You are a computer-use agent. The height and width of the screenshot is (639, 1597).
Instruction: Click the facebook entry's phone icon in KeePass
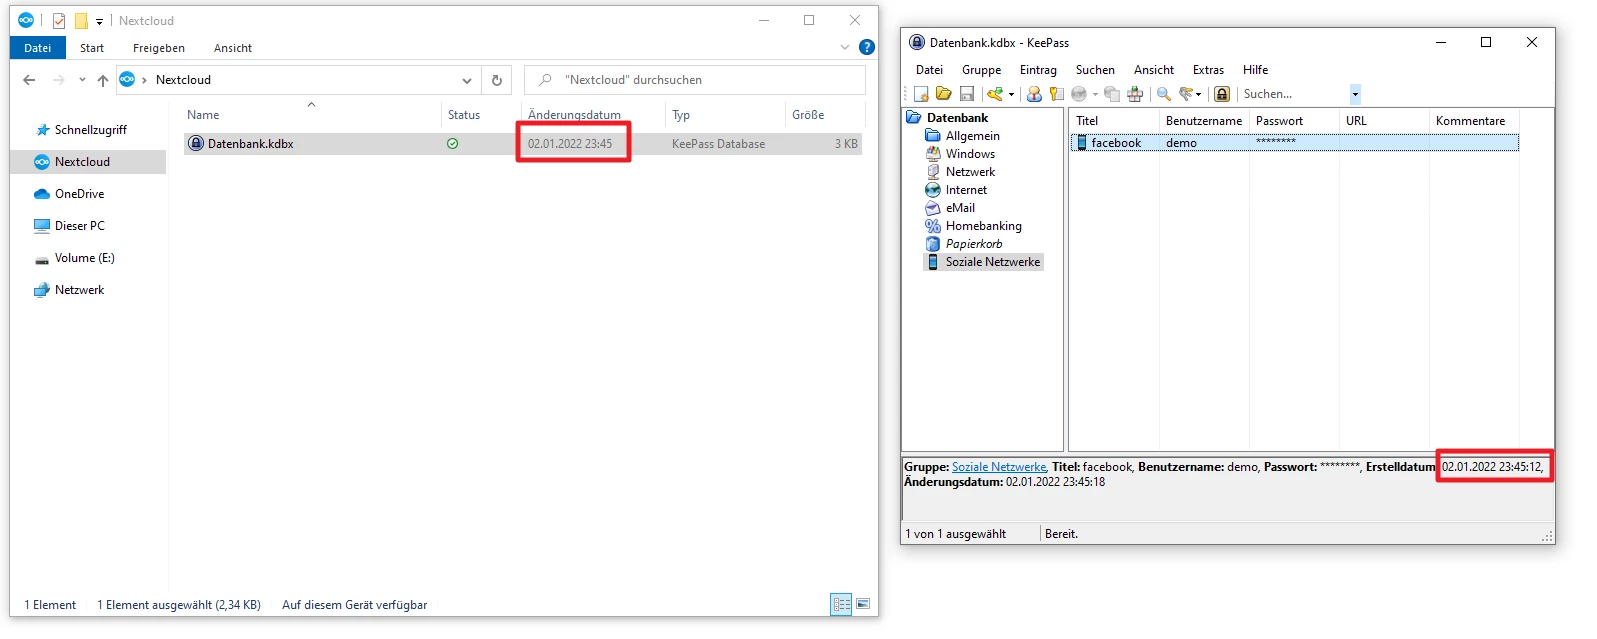click(x=1081, y=143)
